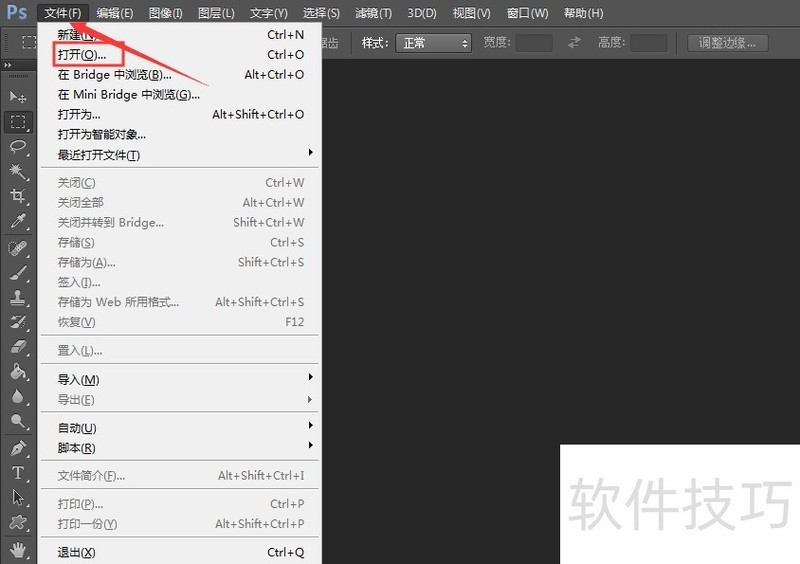Open the 样式 style dropdown
This screenshot has width=800, height=564.
433,43
